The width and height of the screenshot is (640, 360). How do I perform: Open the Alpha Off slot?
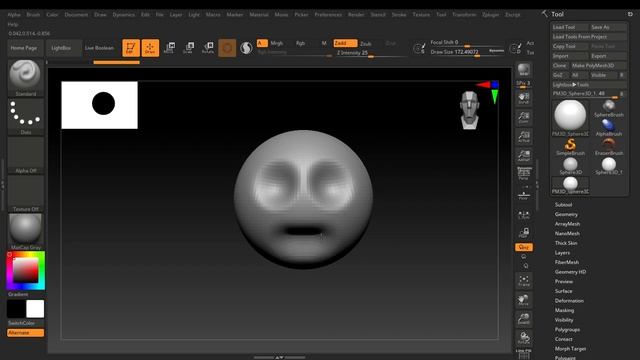(25, 155)
